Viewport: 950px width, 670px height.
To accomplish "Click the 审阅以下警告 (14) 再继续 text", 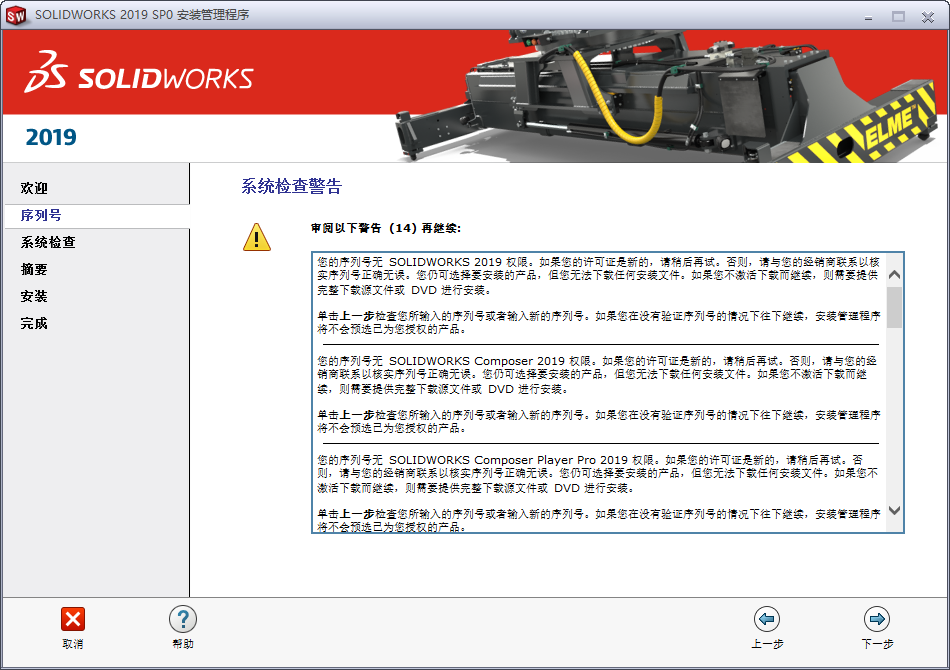I will (386, 228).
